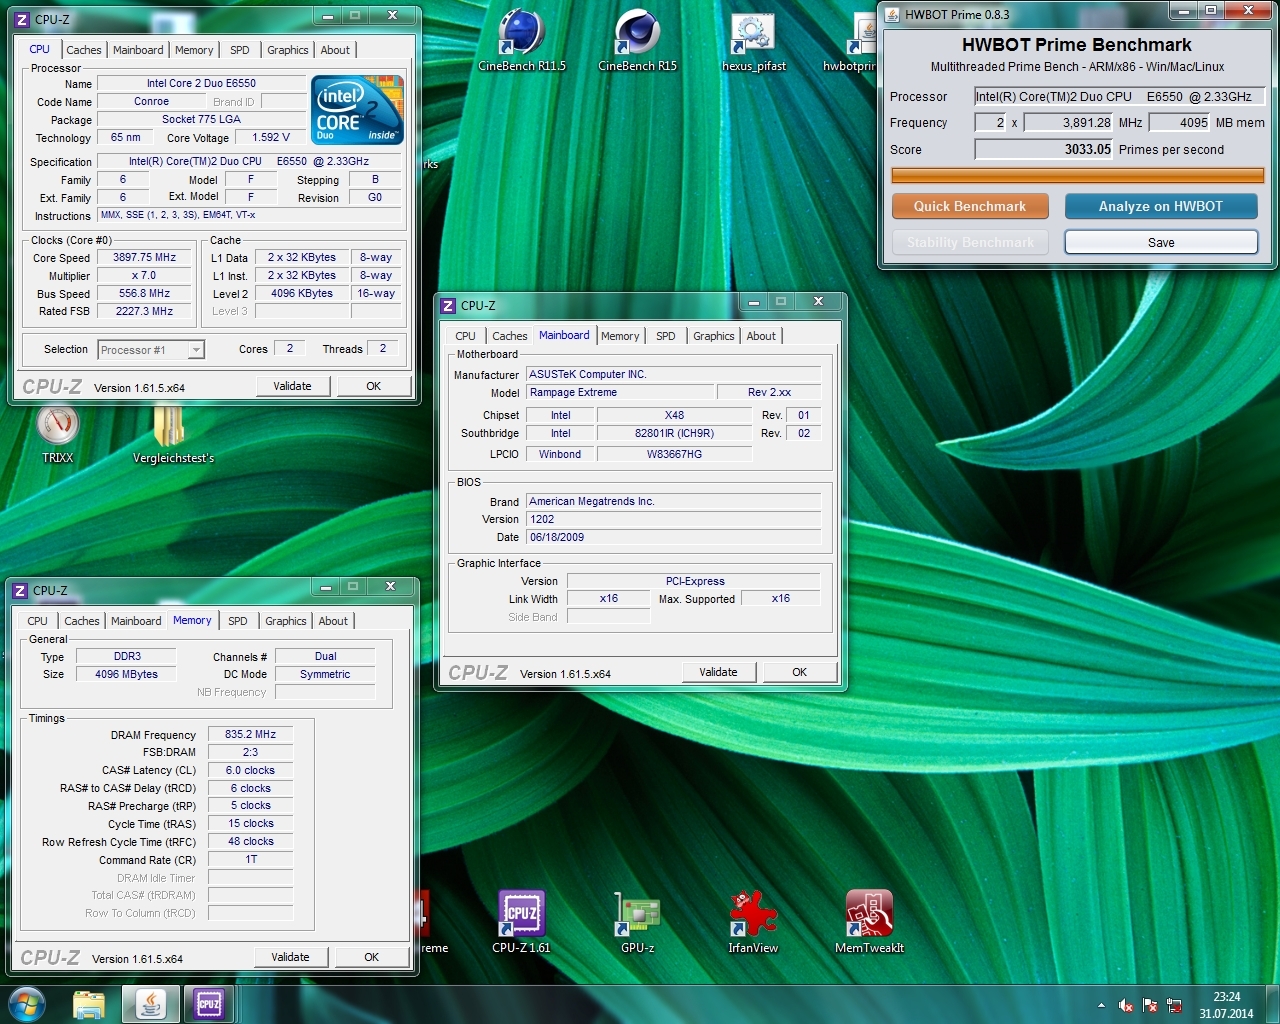Click the Code Name value Conroe
Screen dimensions: 1280x1024
tap(151, 102)
